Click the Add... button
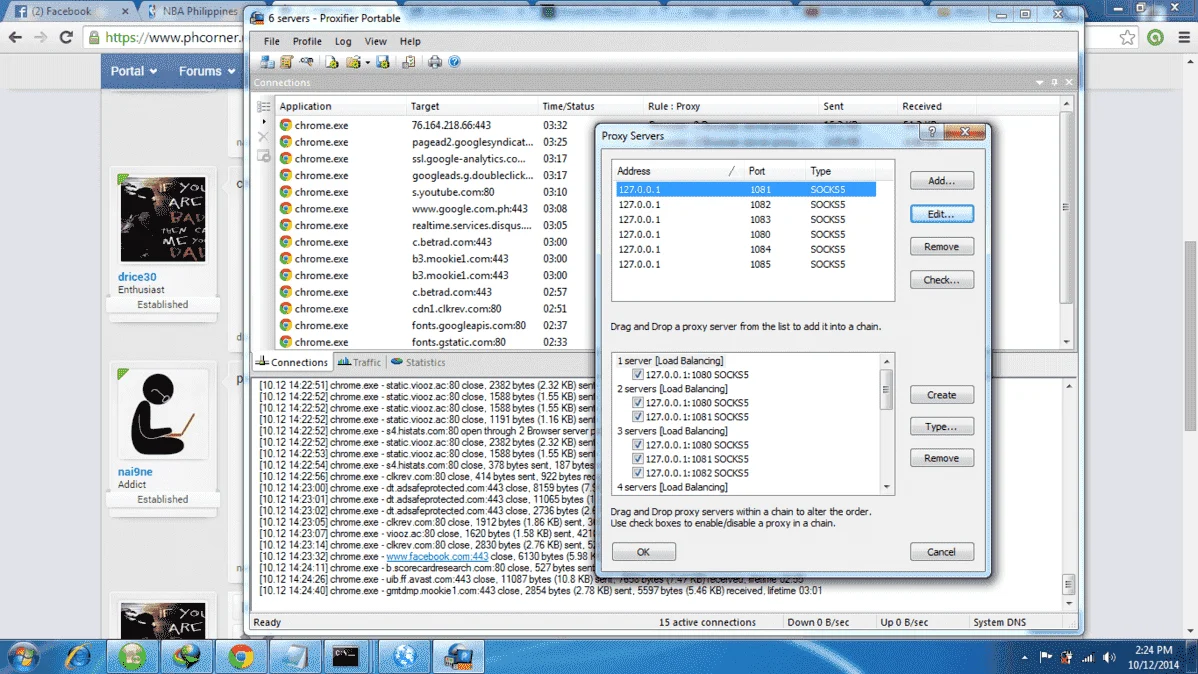1198x674 pixels. coord(941,181)
